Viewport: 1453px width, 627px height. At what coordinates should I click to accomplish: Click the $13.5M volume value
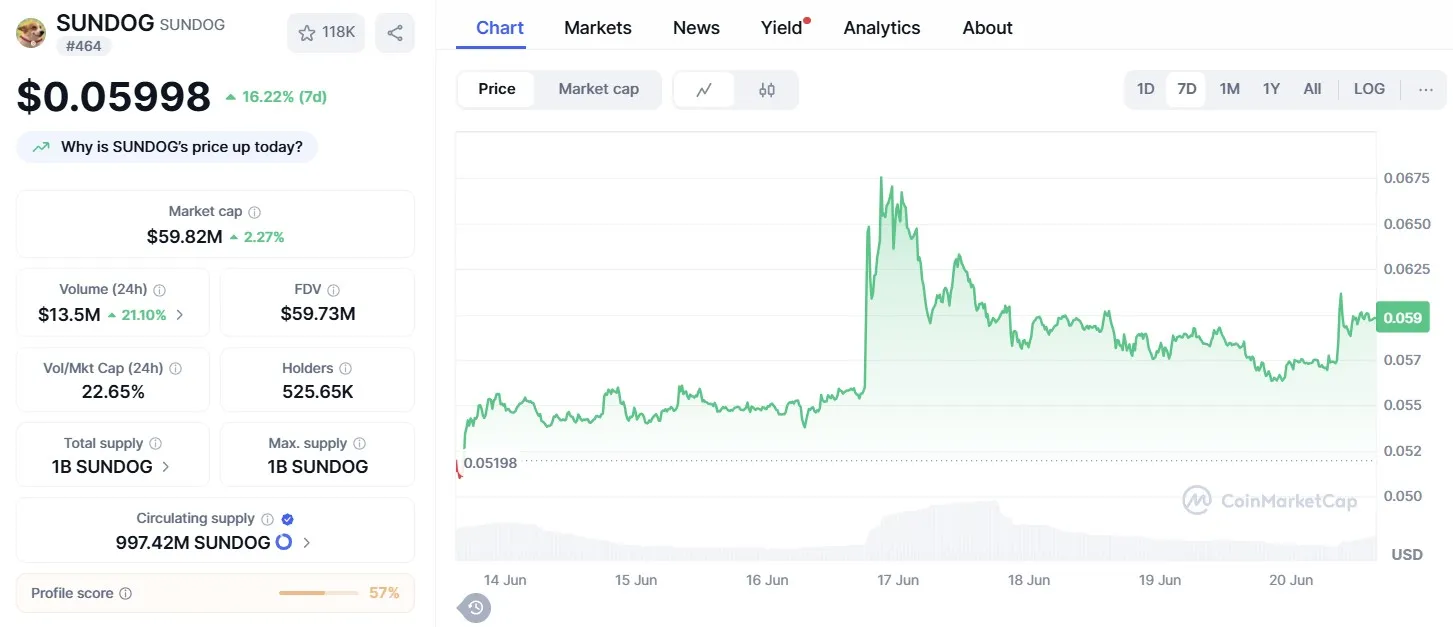[69, 315]
